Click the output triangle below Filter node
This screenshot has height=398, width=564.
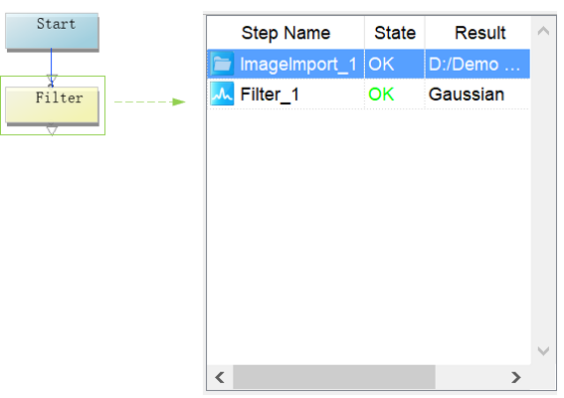point(52,130)
